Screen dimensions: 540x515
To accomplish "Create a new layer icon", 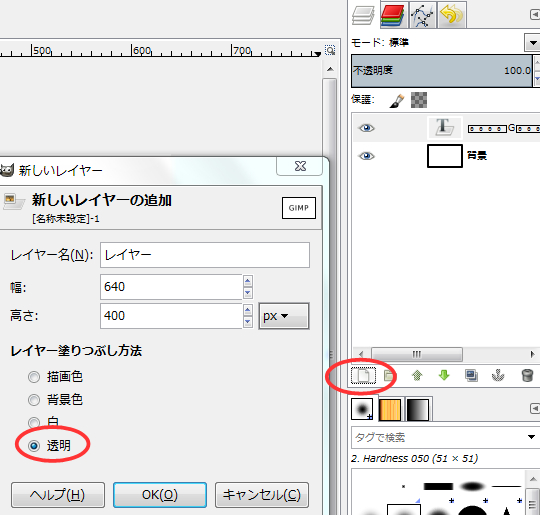I will [363, 375].
